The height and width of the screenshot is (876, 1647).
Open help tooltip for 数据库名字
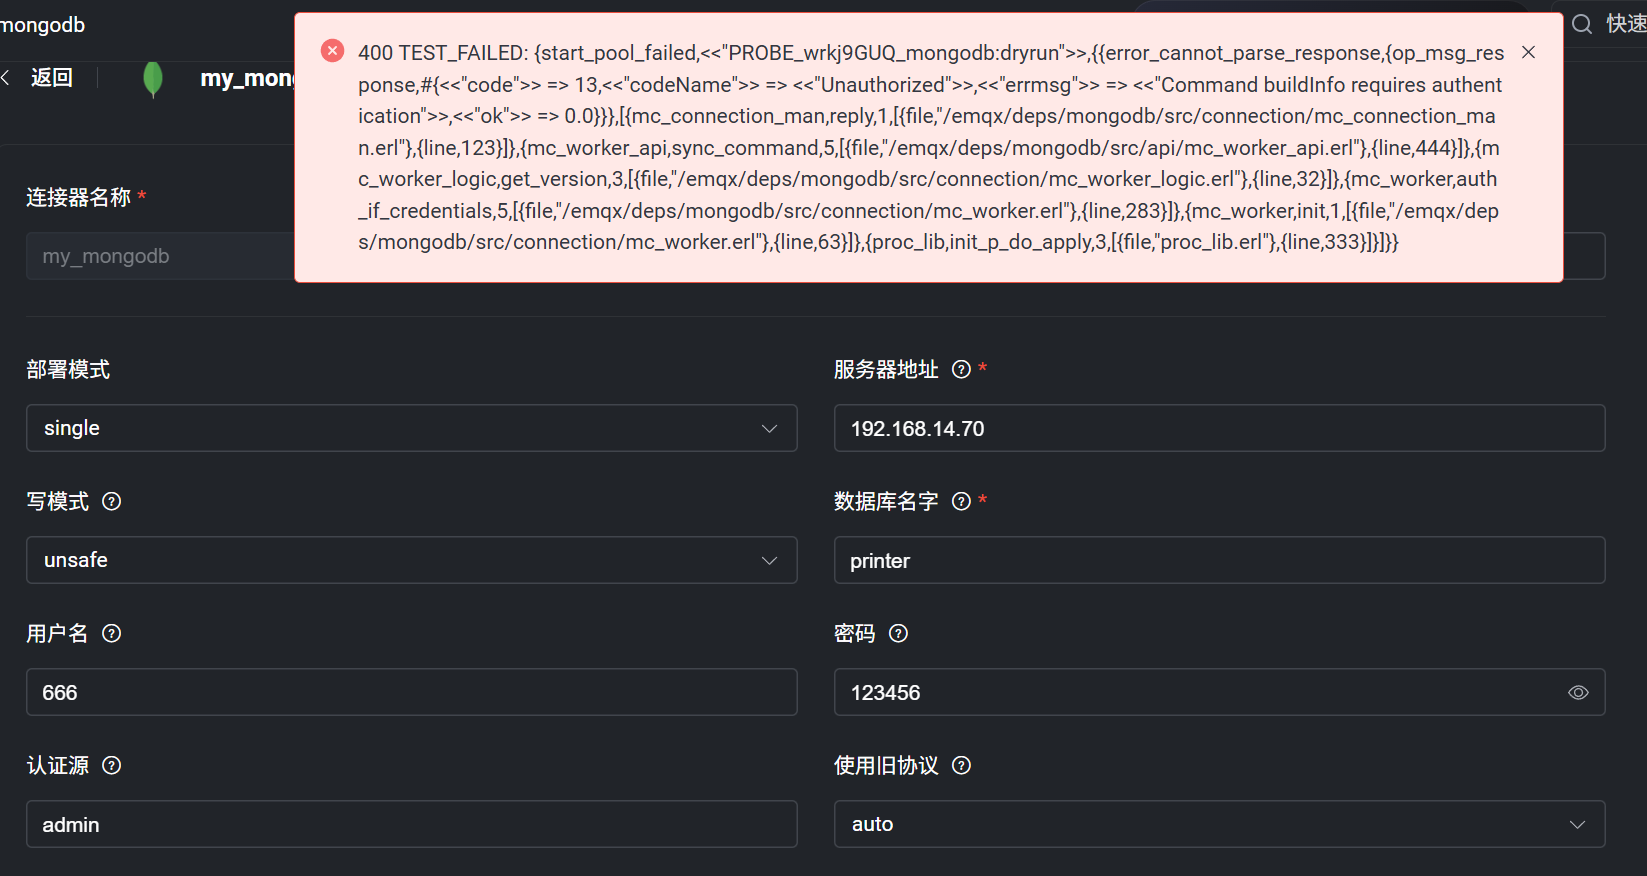[x=961, y=501]
